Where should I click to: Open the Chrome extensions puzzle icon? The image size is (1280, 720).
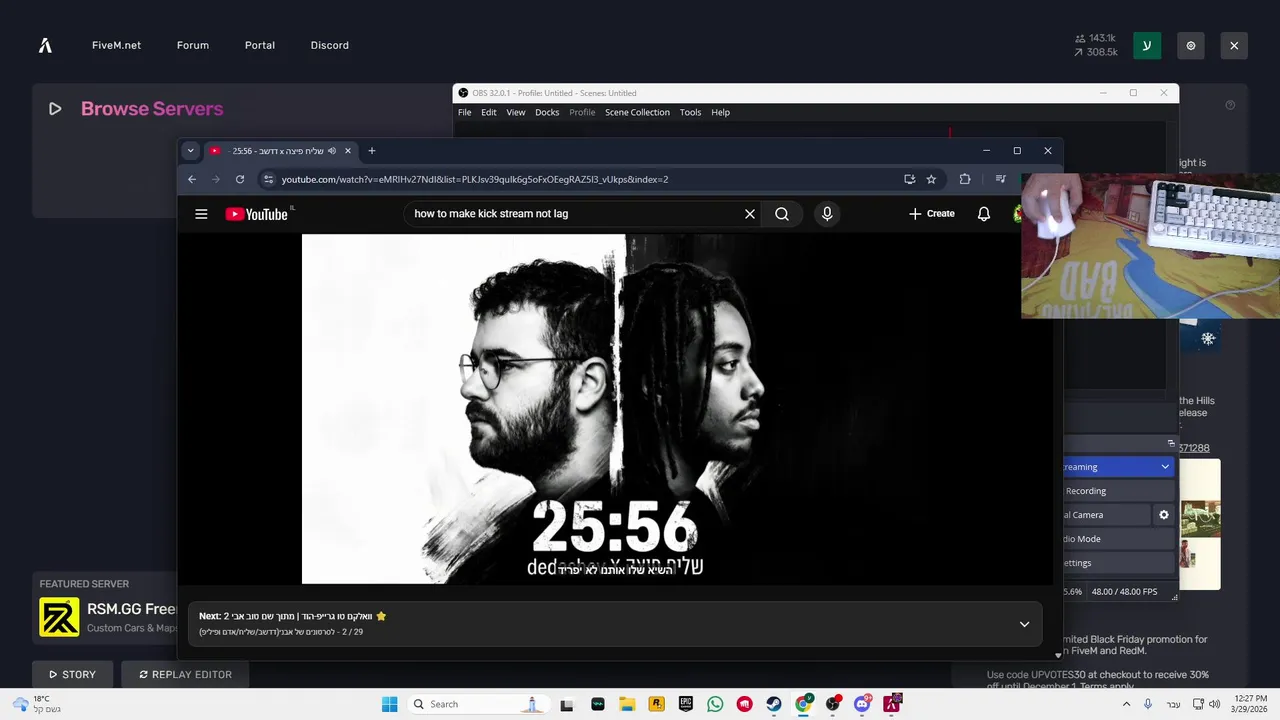point(965,179)
